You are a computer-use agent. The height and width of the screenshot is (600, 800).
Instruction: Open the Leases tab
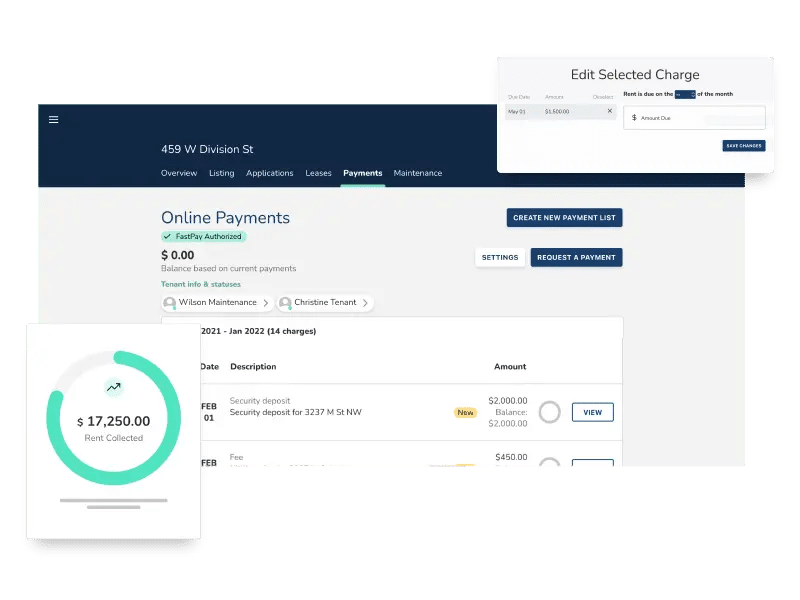point(318,172)
